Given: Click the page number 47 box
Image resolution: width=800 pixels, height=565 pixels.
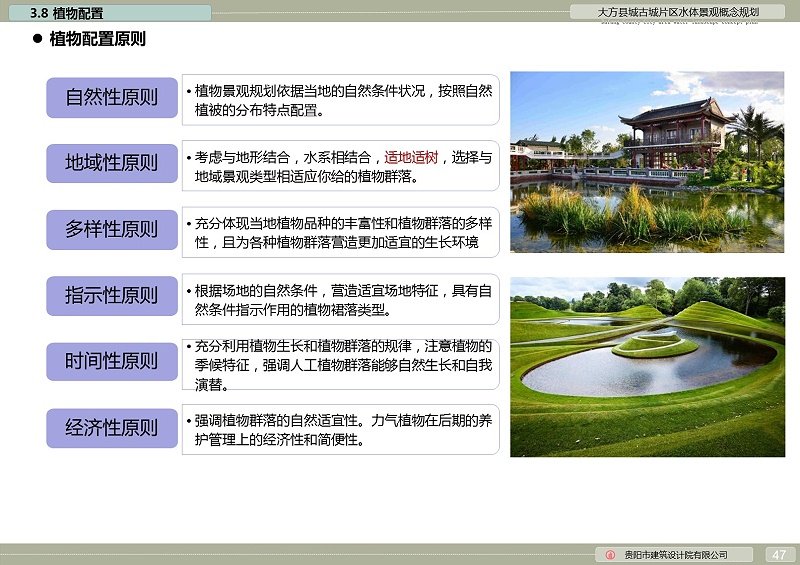Looking at the screenshot, I should 780,555.
